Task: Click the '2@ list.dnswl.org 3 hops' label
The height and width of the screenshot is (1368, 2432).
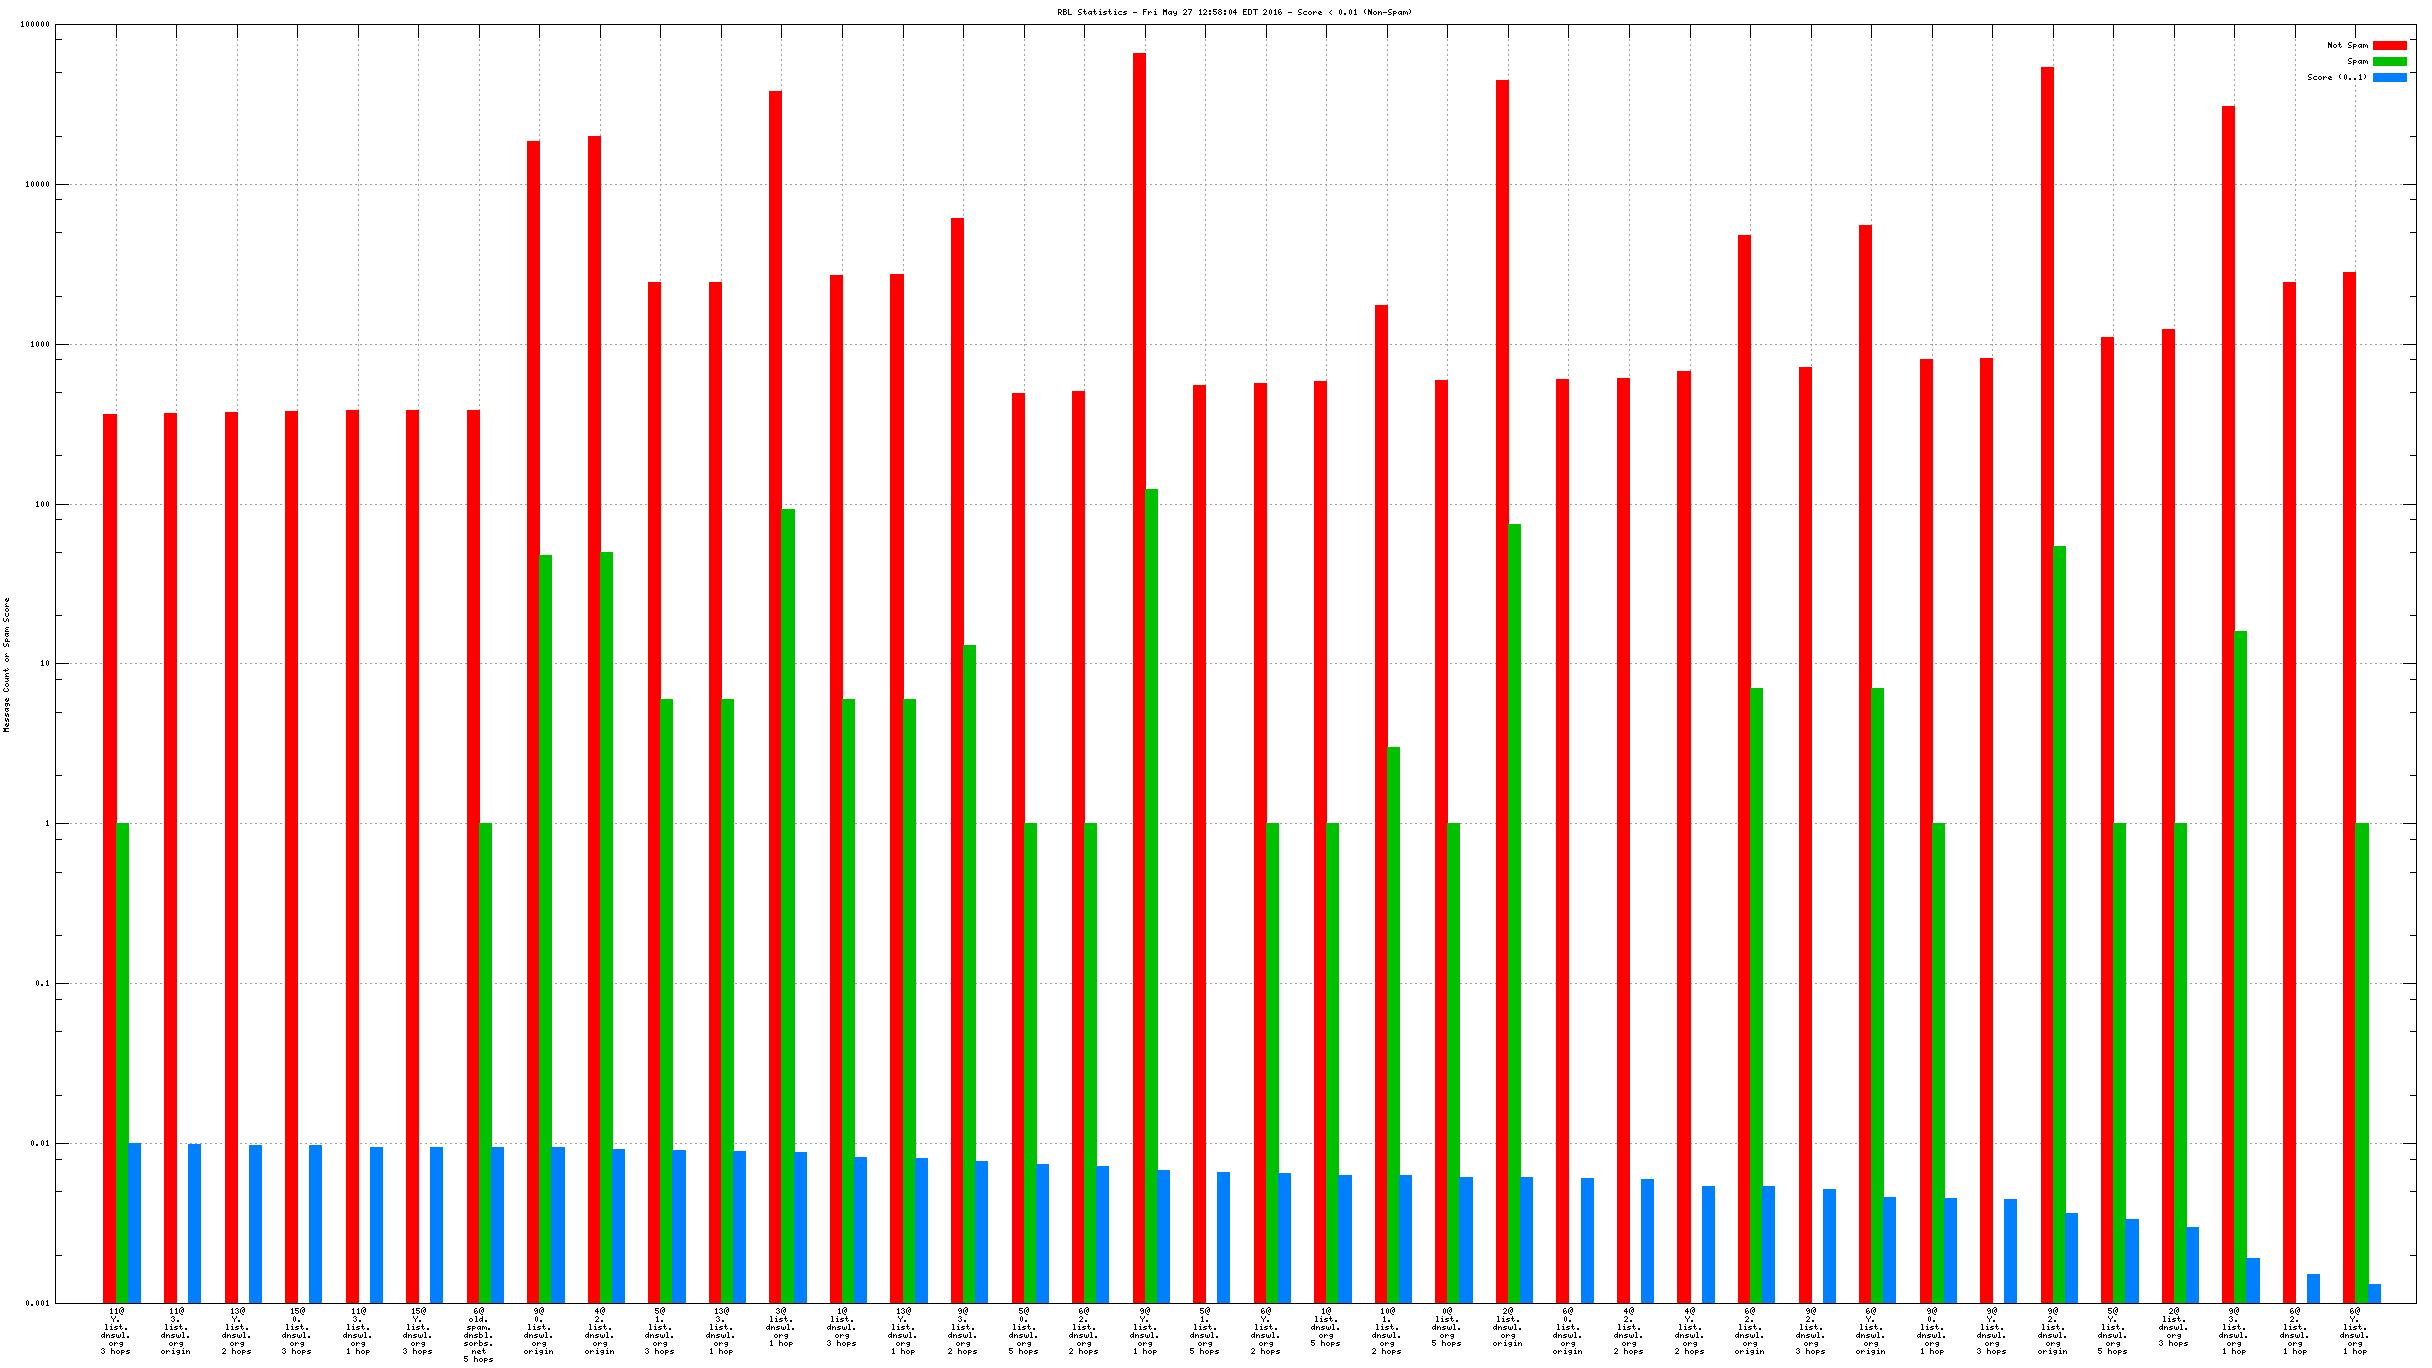Action: pyautogui.click(x=2174, y=1327)
